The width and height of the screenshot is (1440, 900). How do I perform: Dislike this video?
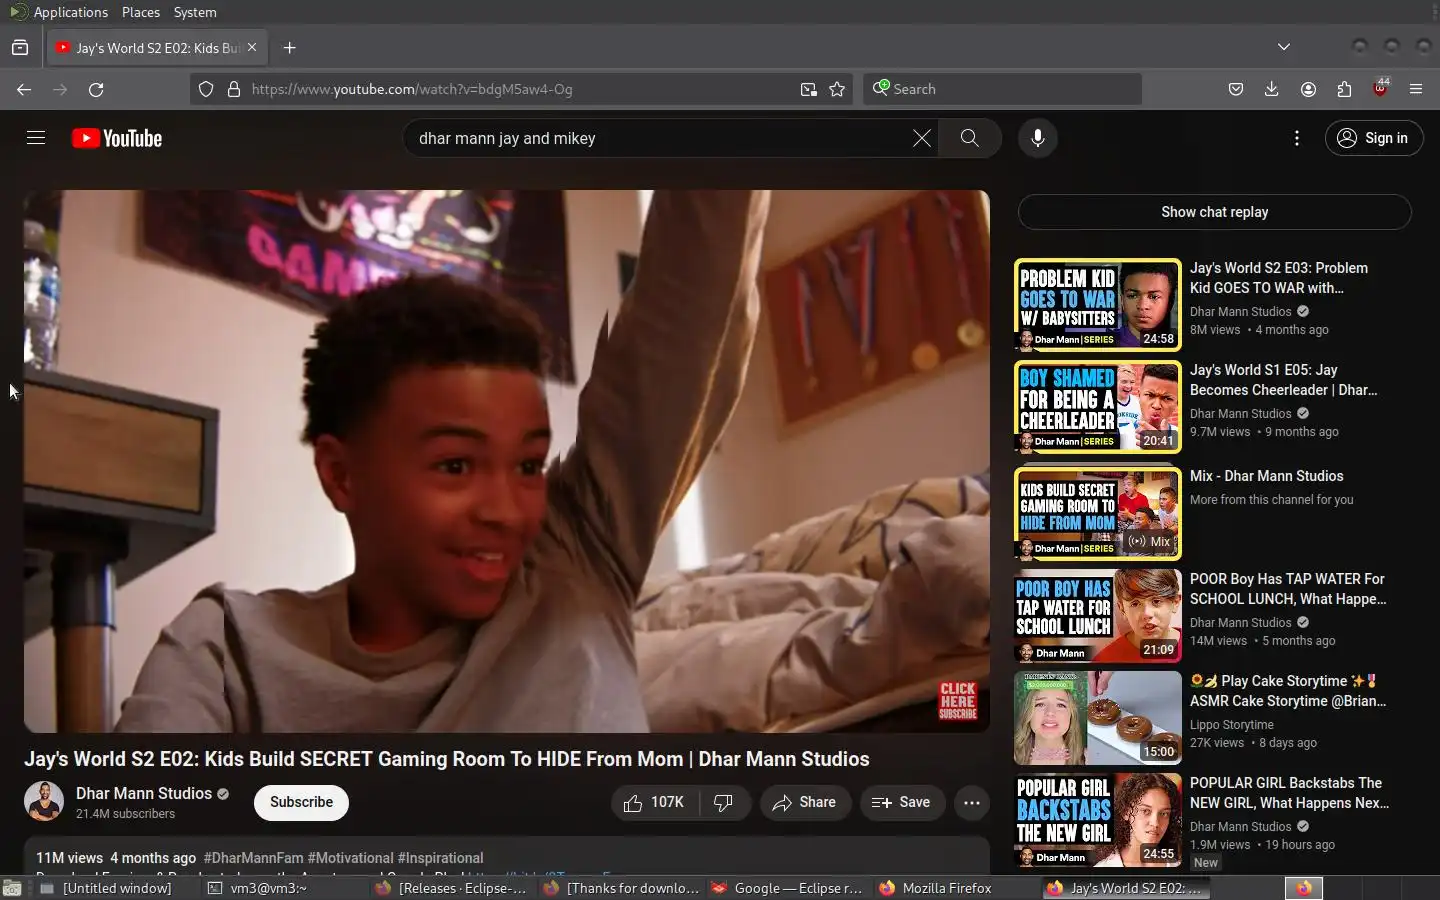pos(724,803)
